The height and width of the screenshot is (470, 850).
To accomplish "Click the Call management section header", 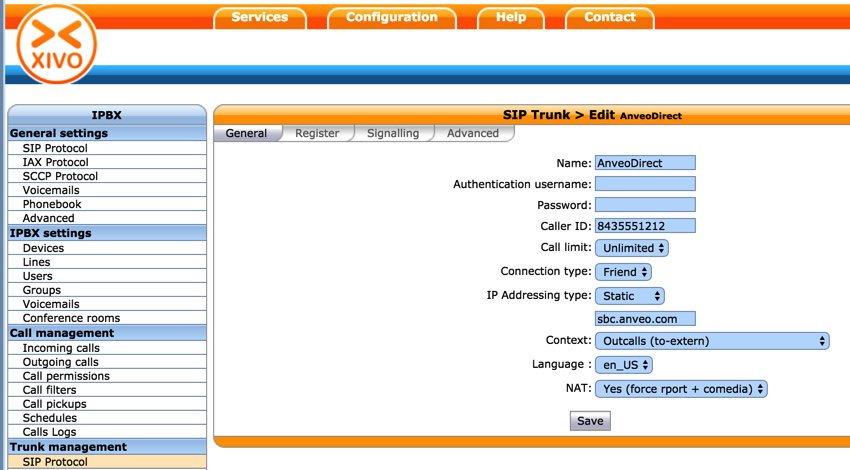I will coord(107,333).
